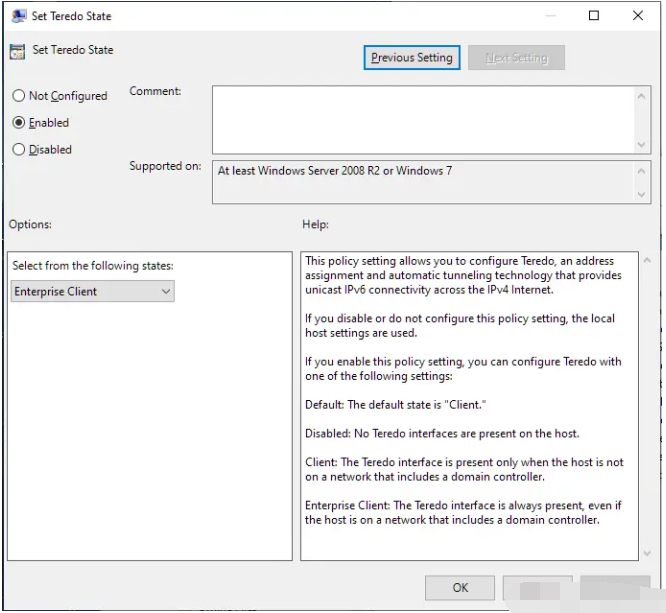
Task: Close the Set Teredo State window
Action: (x=638, y=16)
